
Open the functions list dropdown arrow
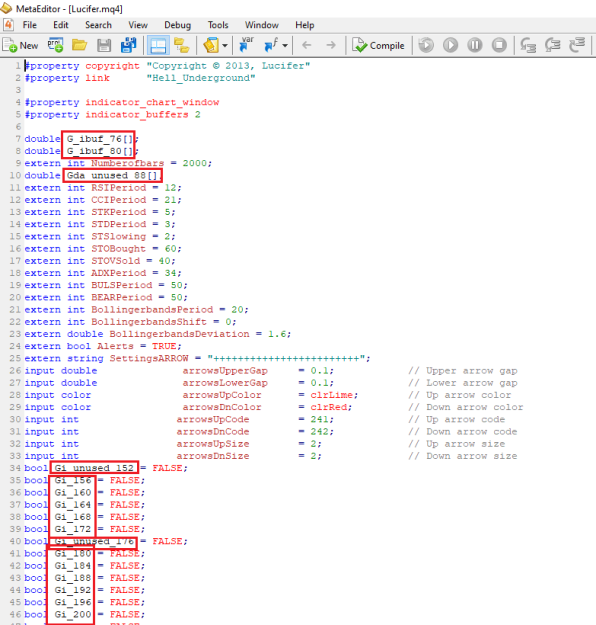(x=285, y=46)
